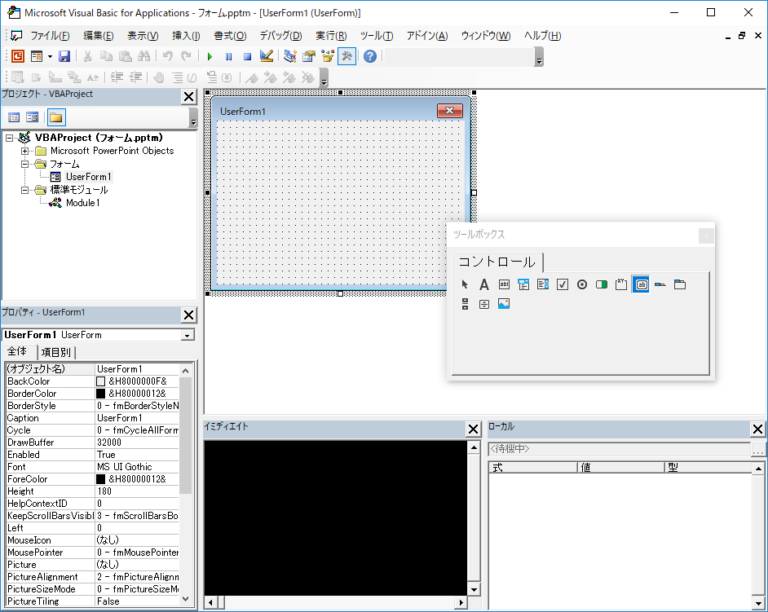The image size is (768, 612).
Task: Click the green Run macro play icon
Action: (210, 57)
